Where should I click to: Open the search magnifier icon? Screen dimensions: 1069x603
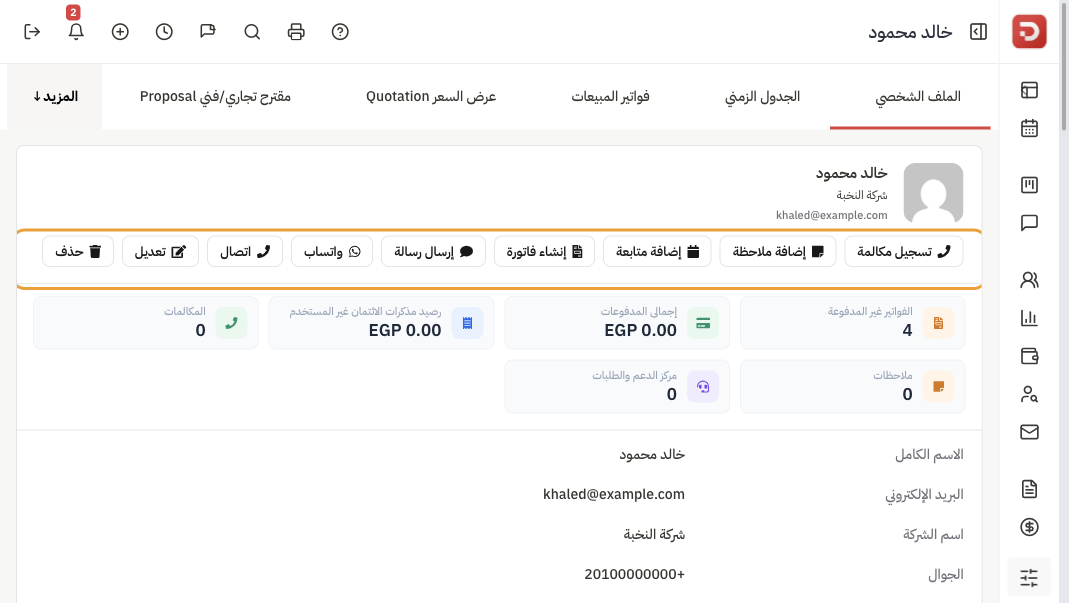point(252,31)
